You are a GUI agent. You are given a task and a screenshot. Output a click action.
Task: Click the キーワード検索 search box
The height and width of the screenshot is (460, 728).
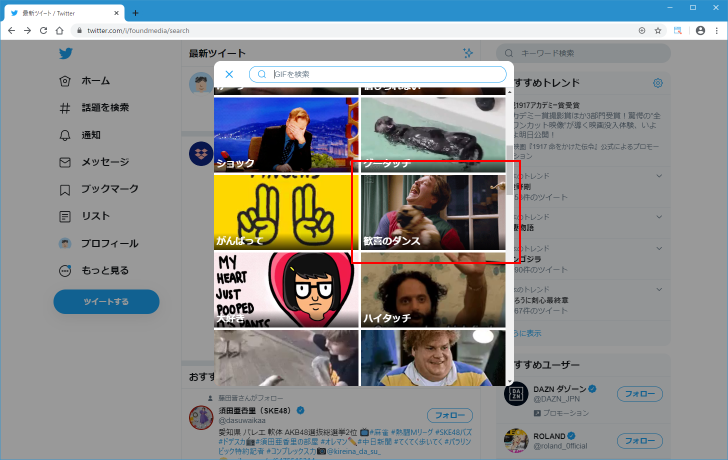pos(584,53)
